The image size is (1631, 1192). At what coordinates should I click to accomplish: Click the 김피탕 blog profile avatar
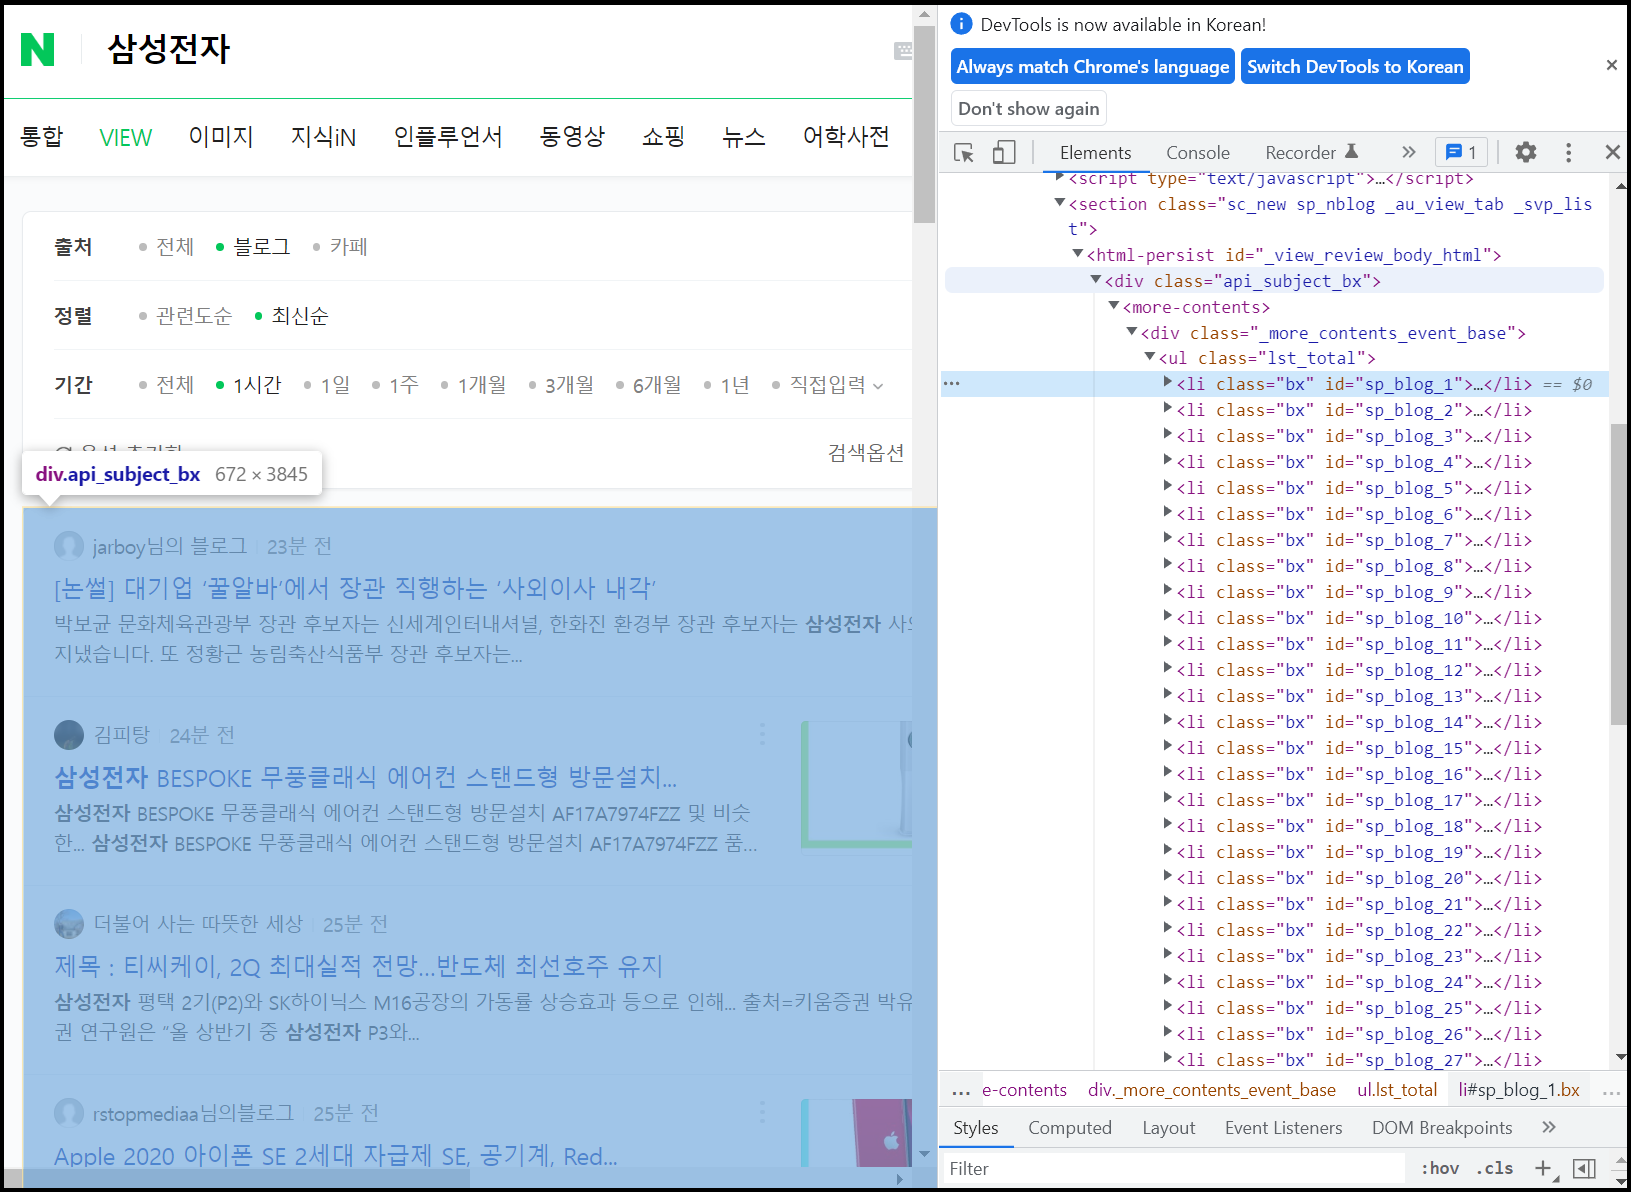(69, 735)
